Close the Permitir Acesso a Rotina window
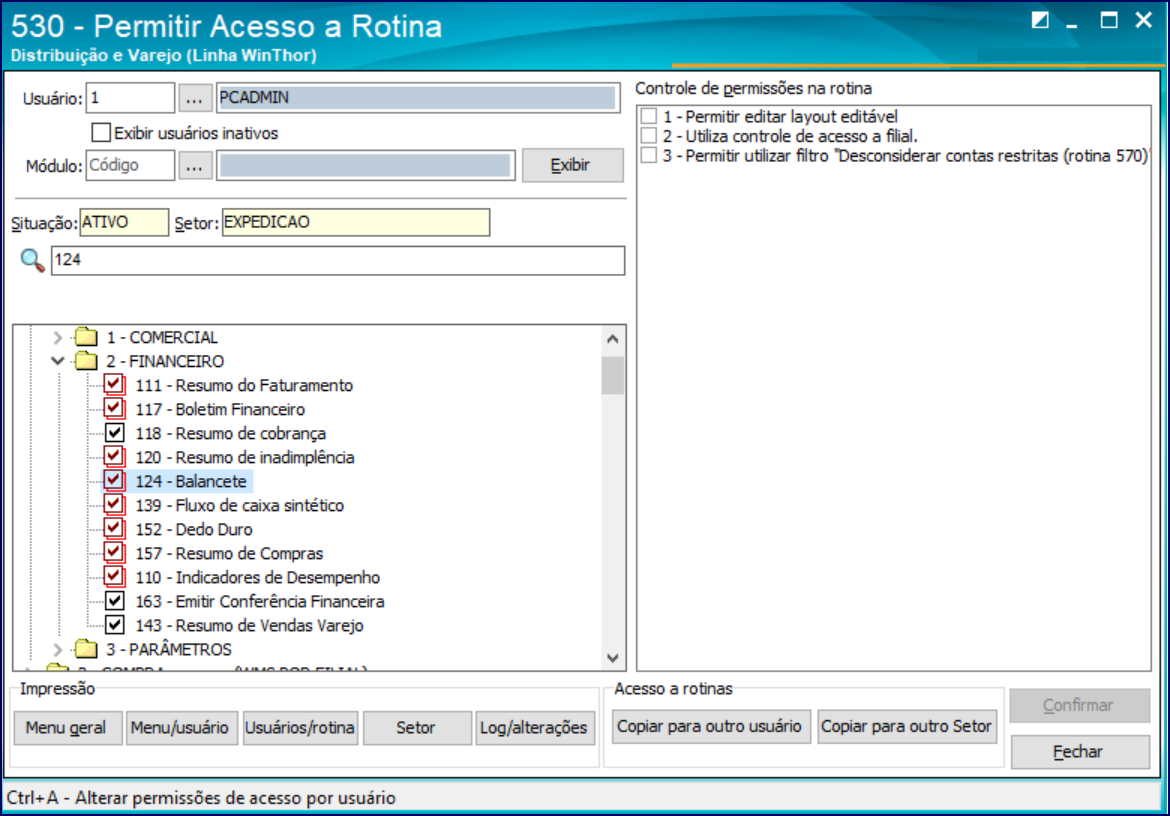 [1143, 20]
